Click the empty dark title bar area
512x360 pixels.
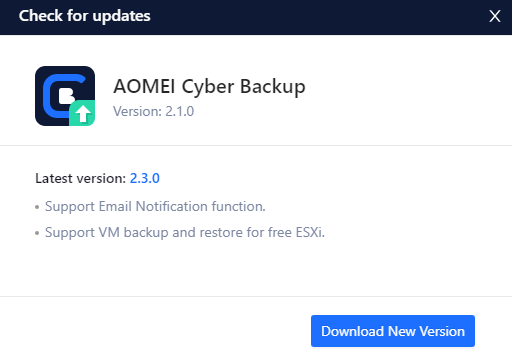pyautogui.click(x=317, y=17)
